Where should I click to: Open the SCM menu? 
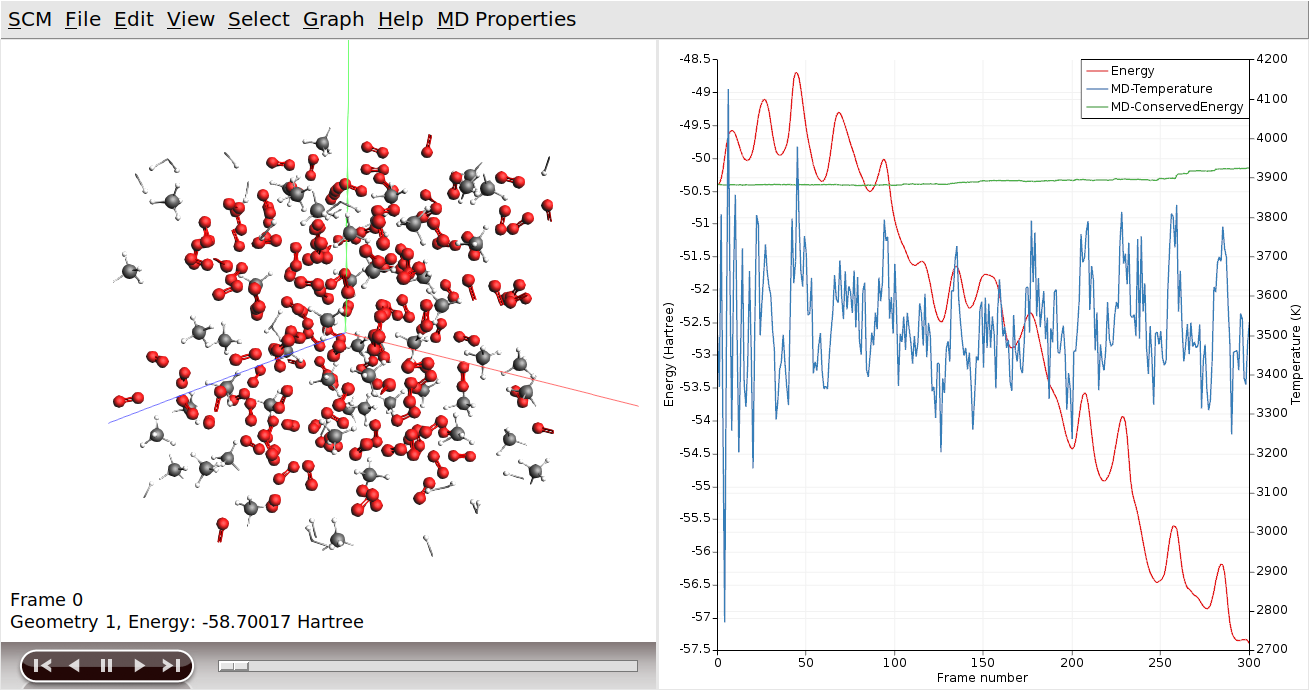(30, 18)
